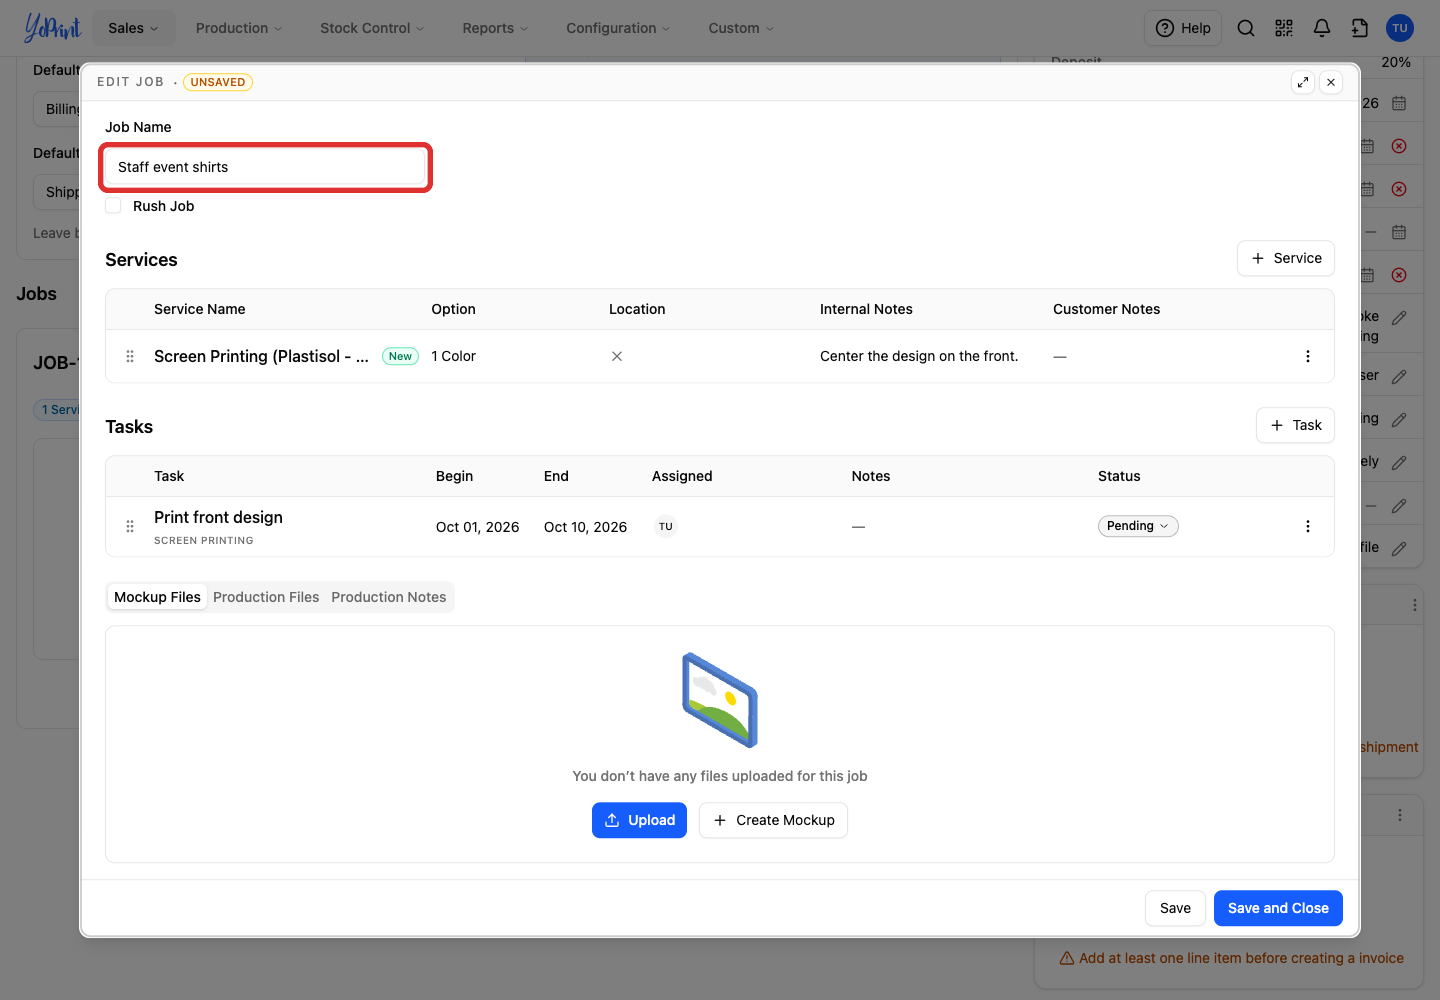Click the Save button
Screen dimensions: 1440x1000
point(1175,908)
